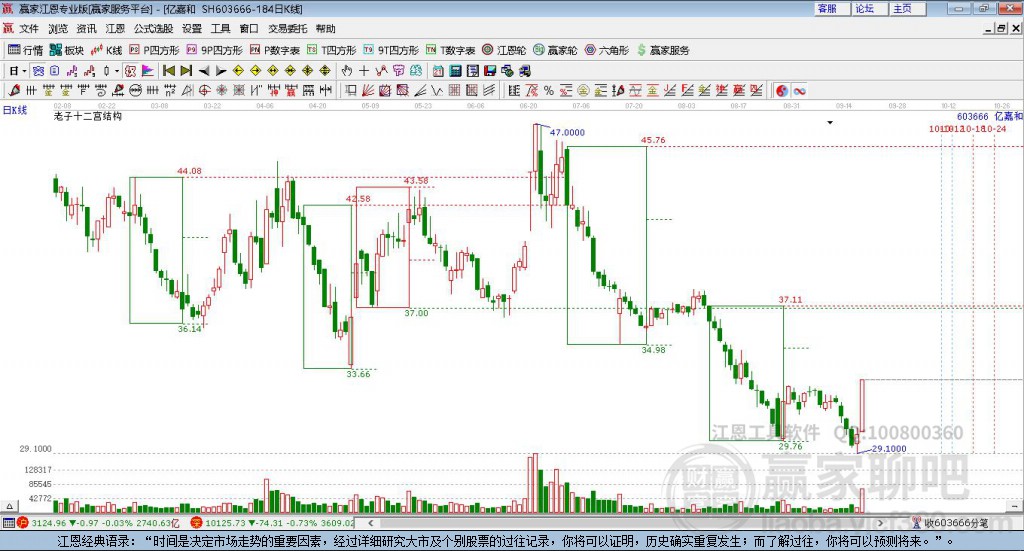Jump to first bar with the skip-to-start icon
This screenshot has width=1024, height=551.
[169, 71]
